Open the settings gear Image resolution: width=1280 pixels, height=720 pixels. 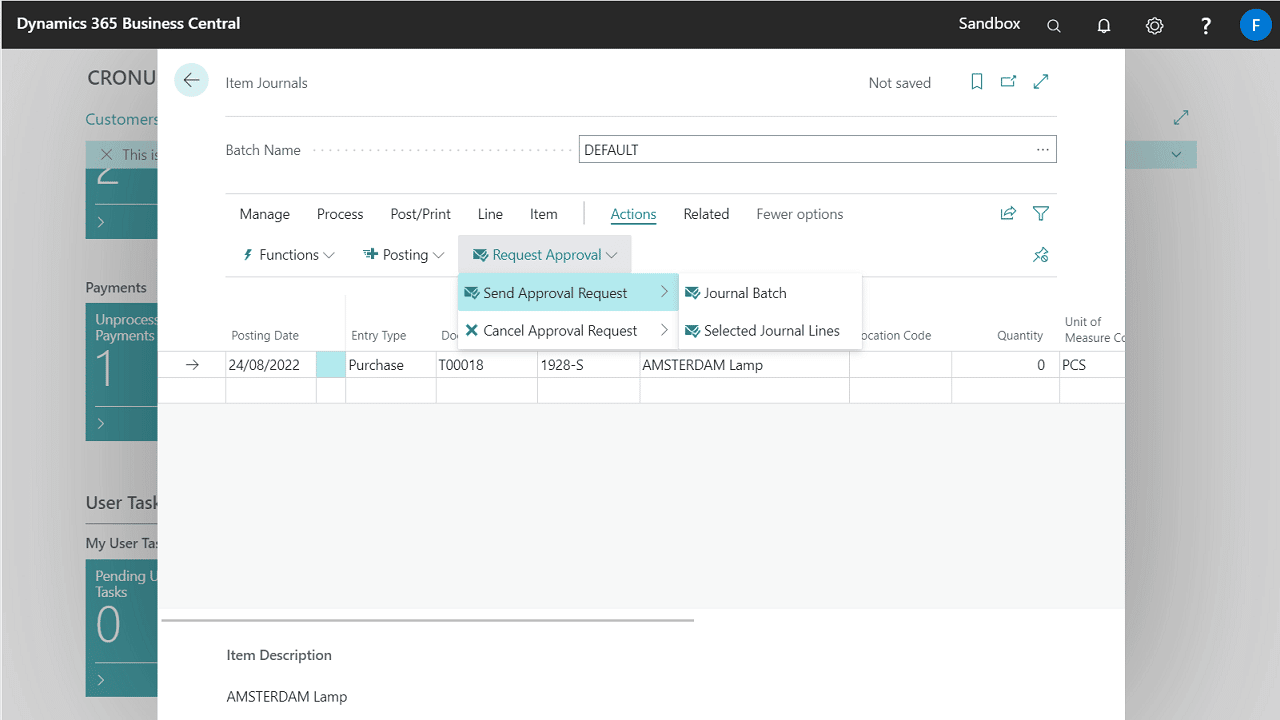(x=1155, y=26)
